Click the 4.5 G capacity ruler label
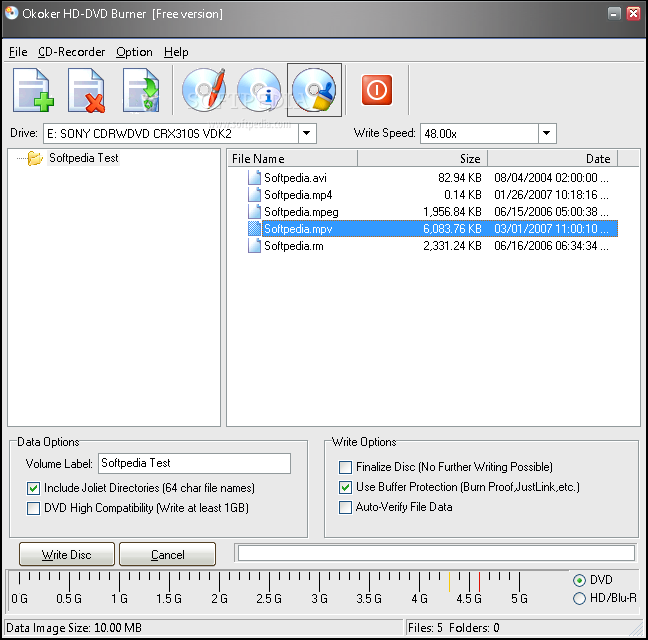 [469, 598]
